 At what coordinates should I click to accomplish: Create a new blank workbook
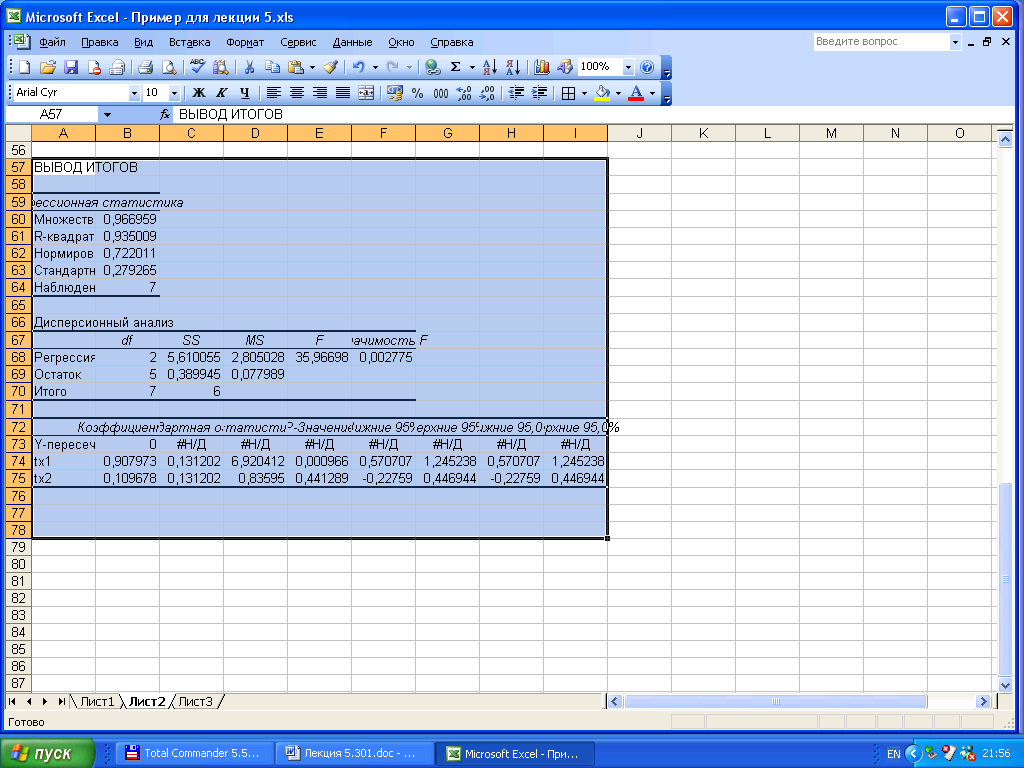(x=25, y=67)
